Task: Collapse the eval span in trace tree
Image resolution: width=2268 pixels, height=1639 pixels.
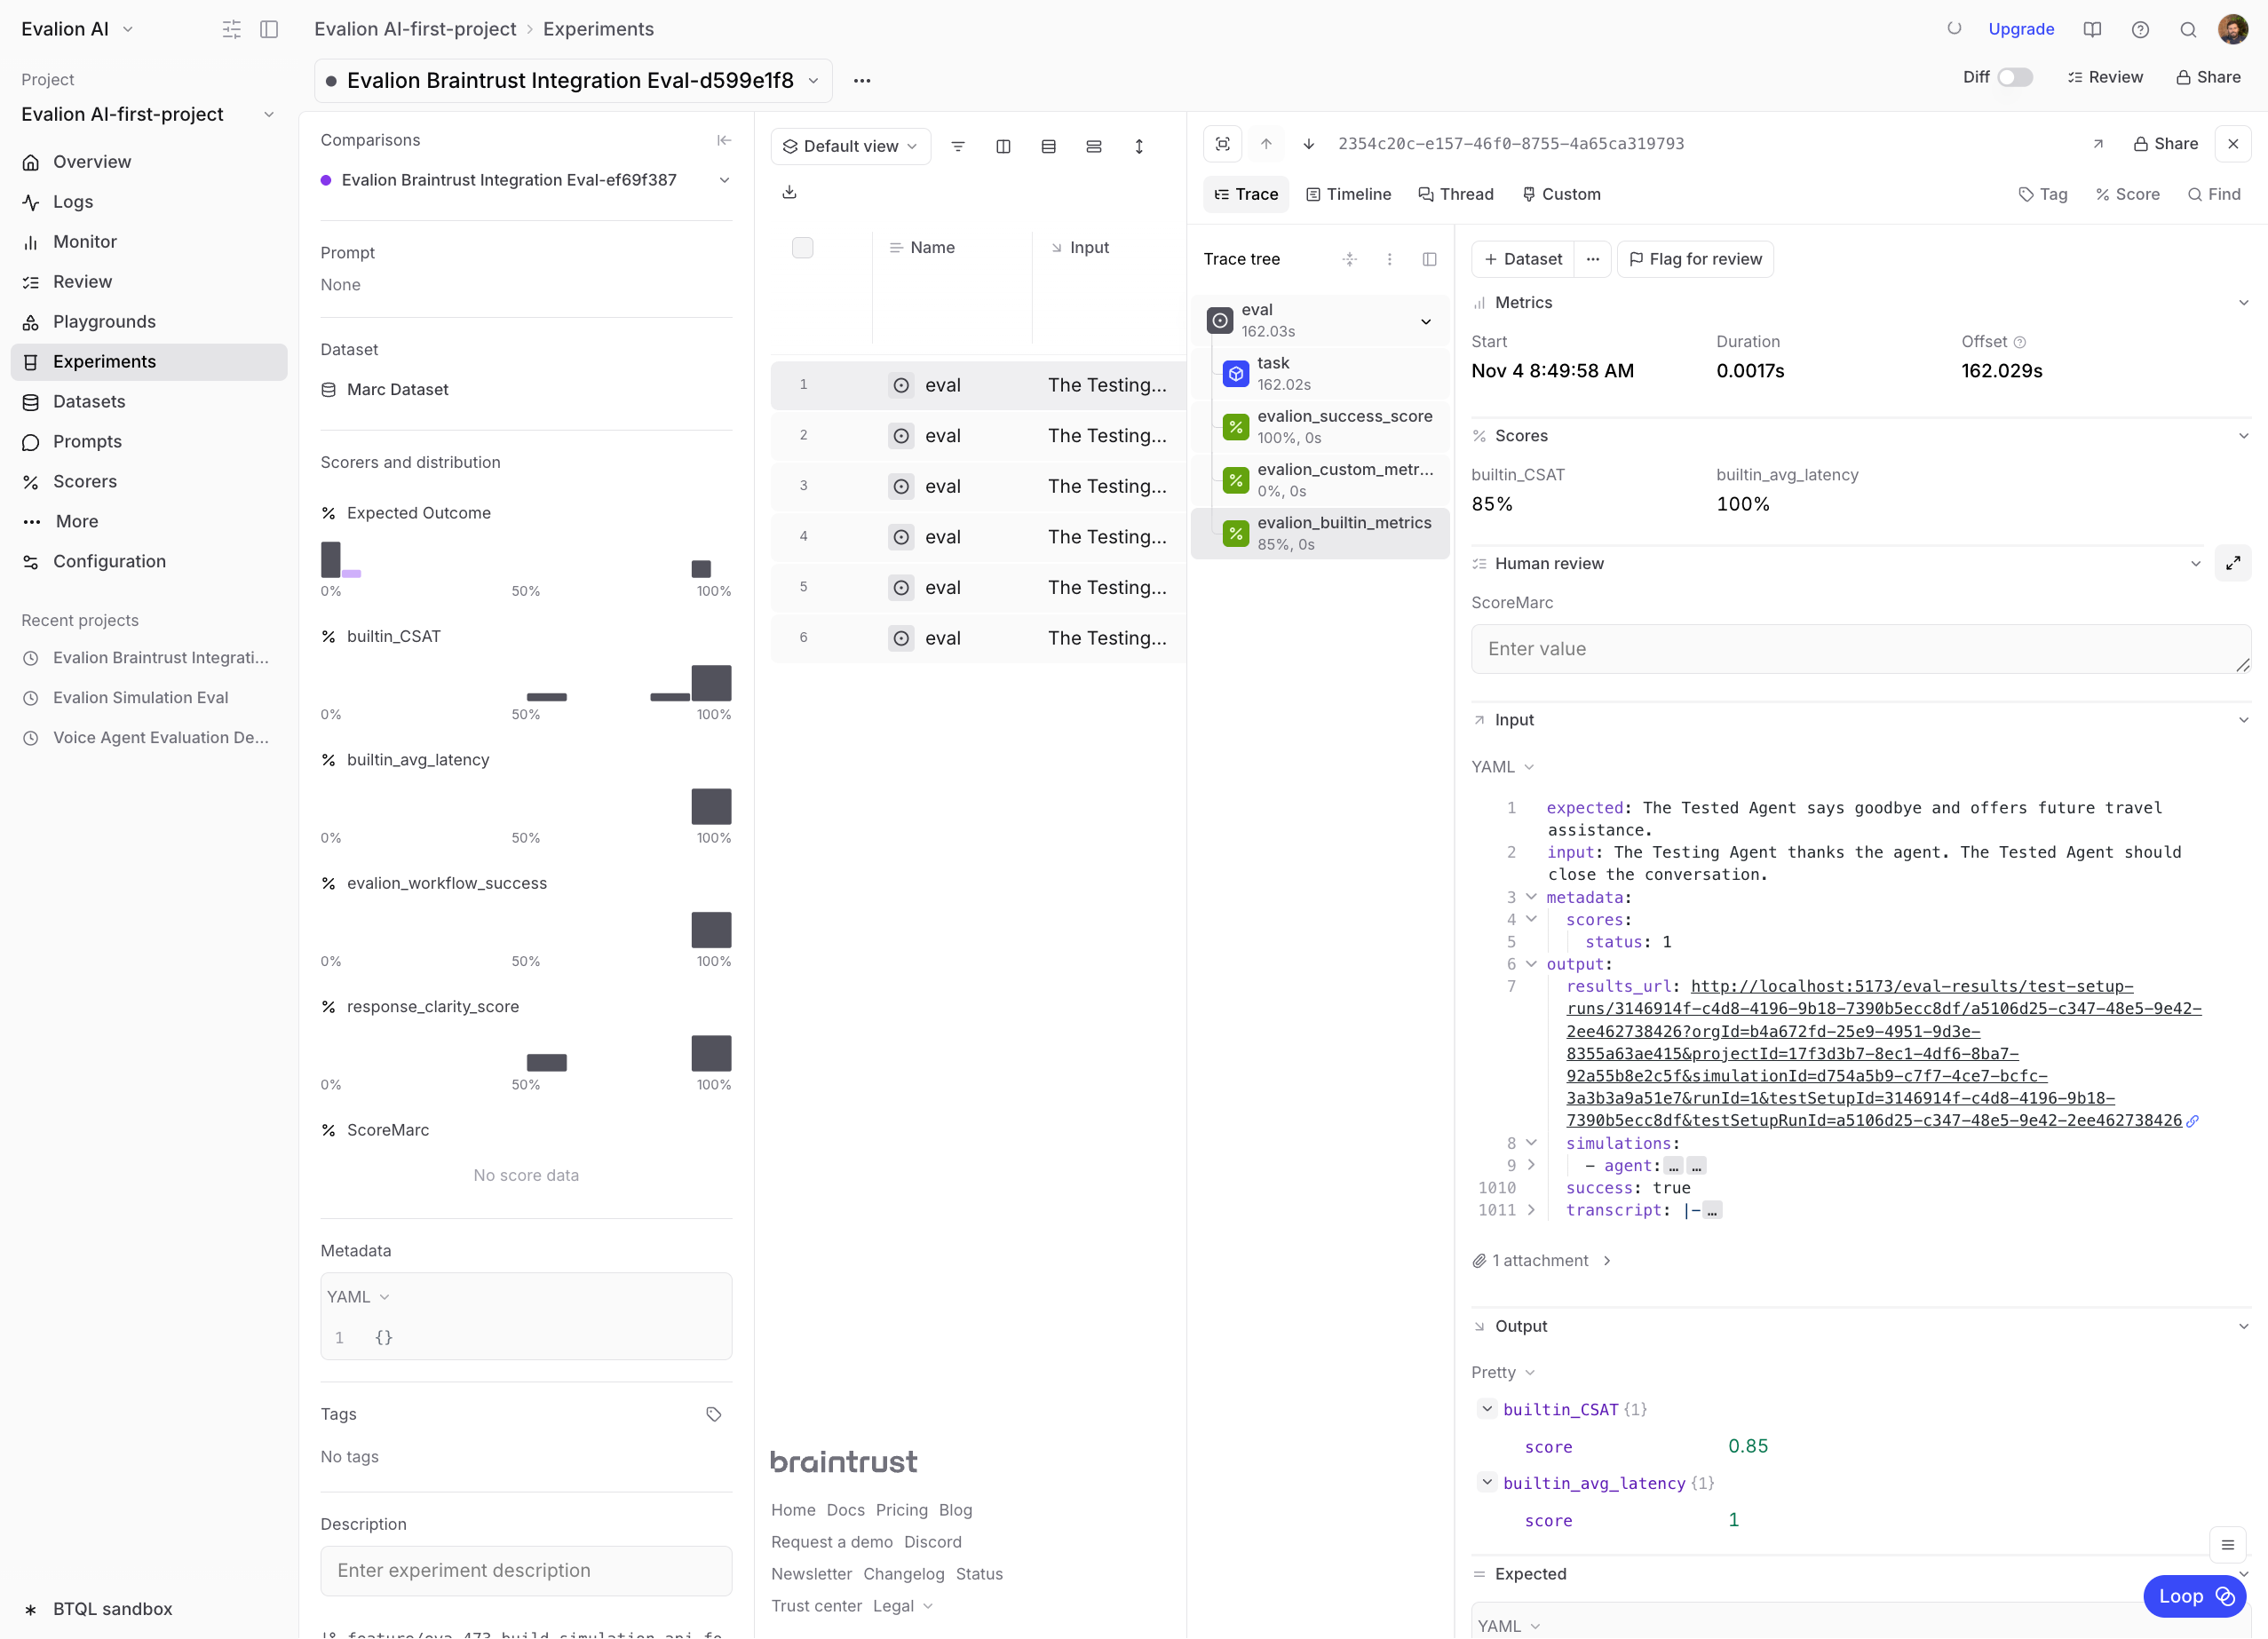Action: (1426, 321)
